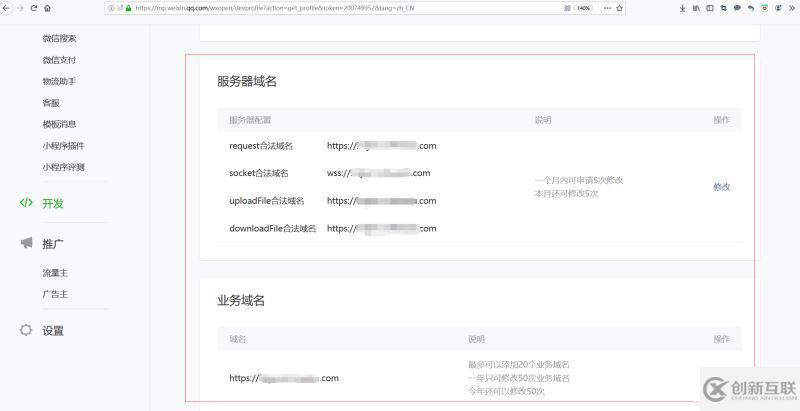
Task: Click the 设置 gear icon
Action: pos(26,330)
